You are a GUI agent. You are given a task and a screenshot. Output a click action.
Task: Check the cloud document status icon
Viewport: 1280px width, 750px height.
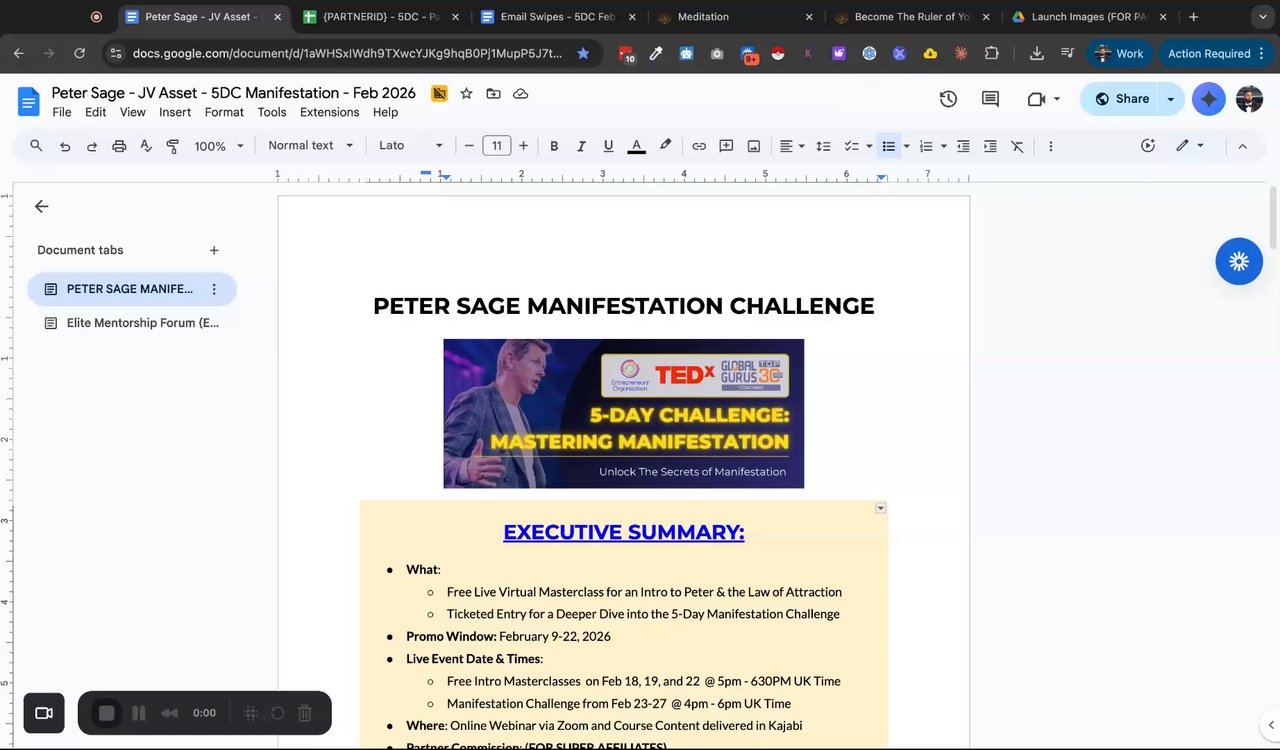coord(520,93)
